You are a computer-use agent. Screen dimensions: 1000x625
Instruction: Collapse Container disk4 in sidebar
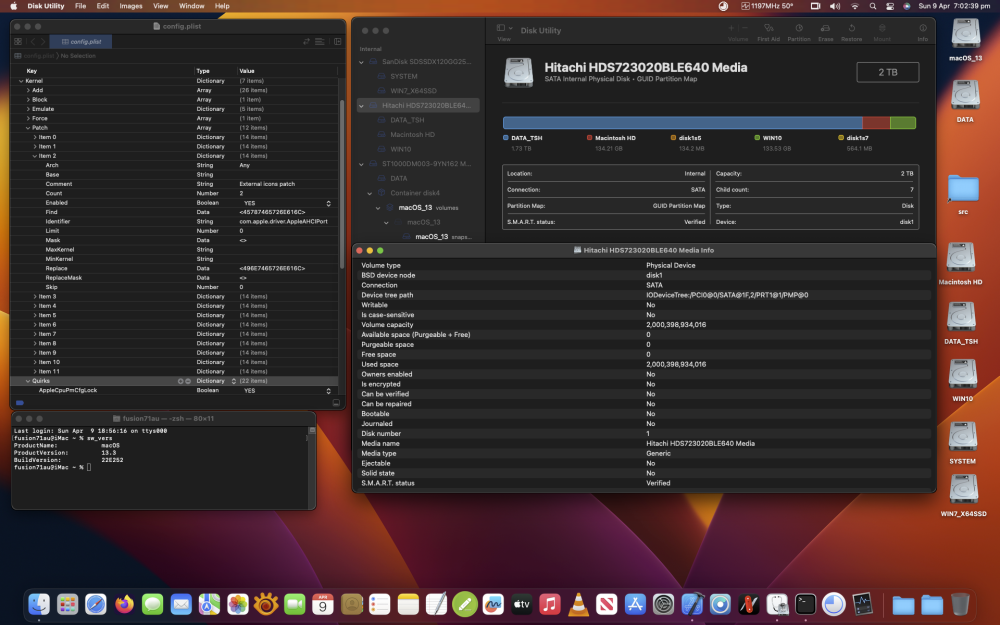point(370,193)
